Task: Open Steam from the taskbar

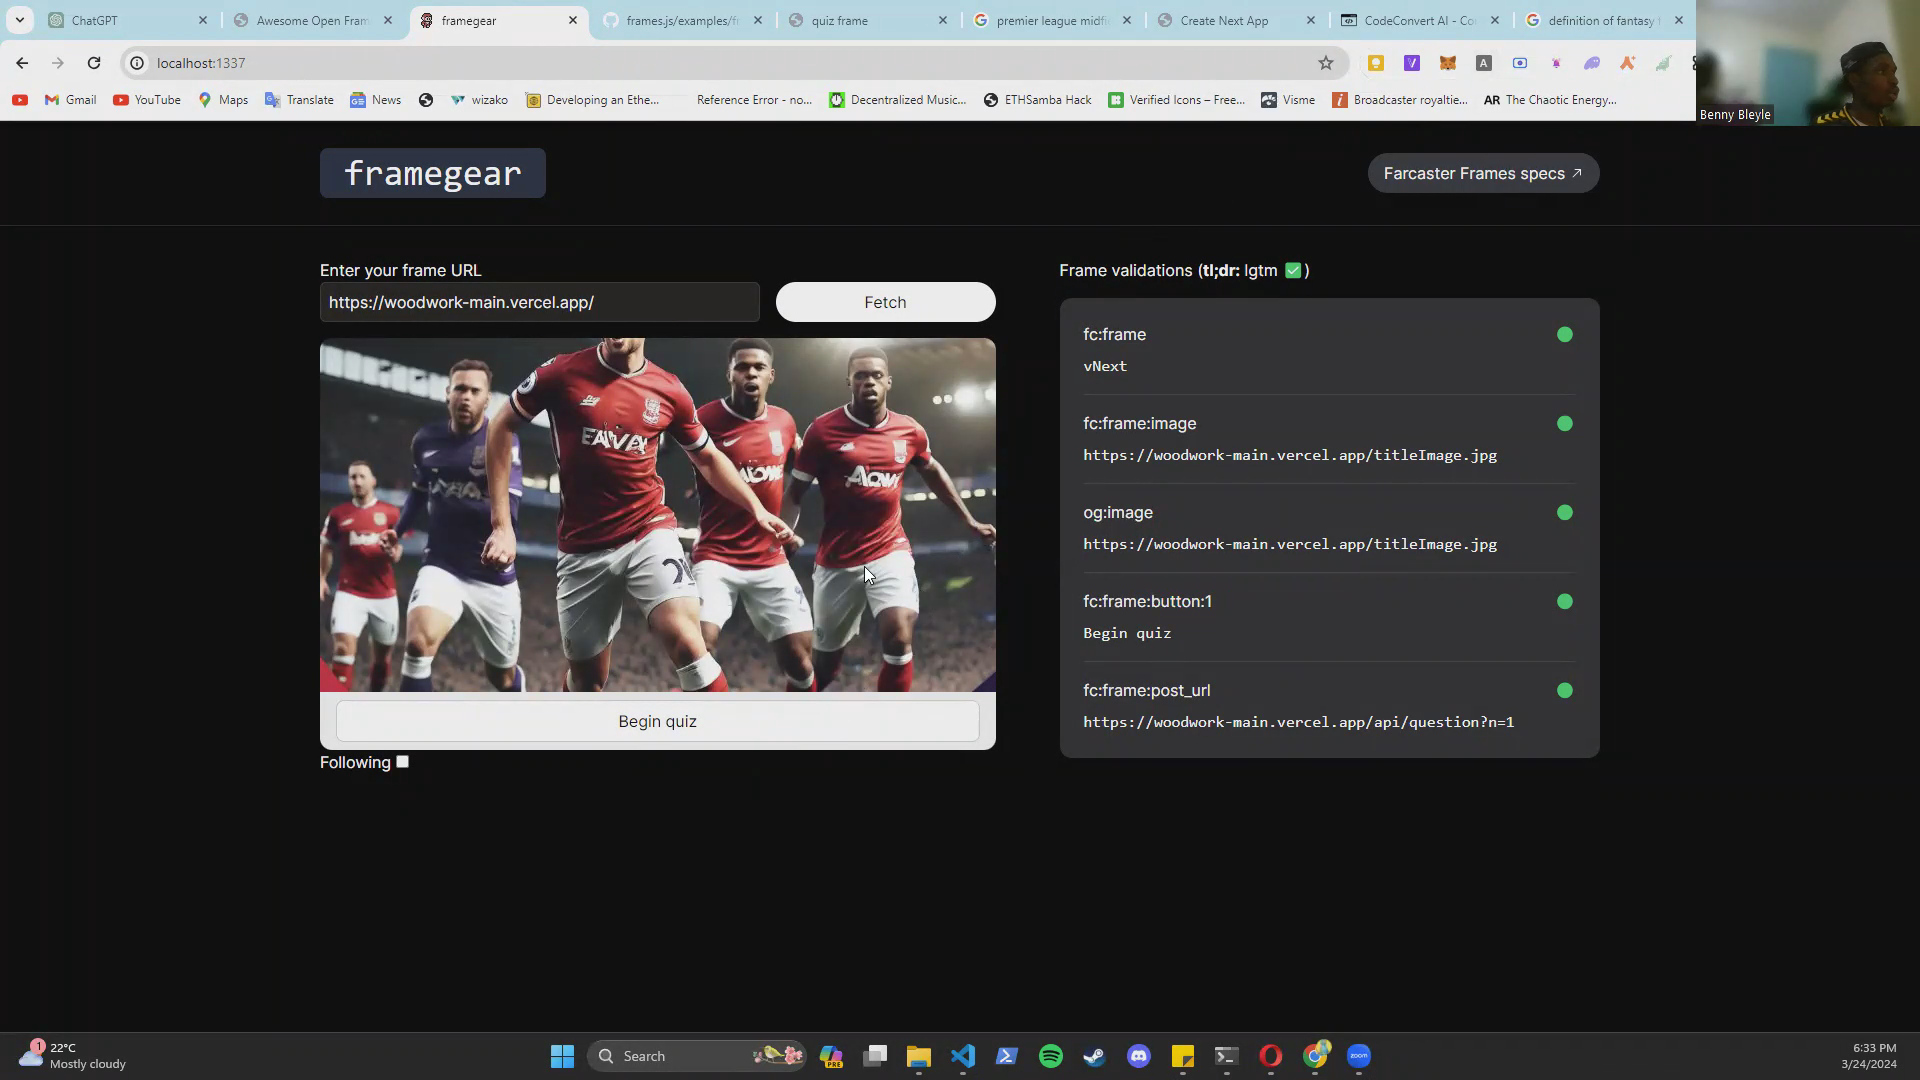Action: coord(1095,1056)
